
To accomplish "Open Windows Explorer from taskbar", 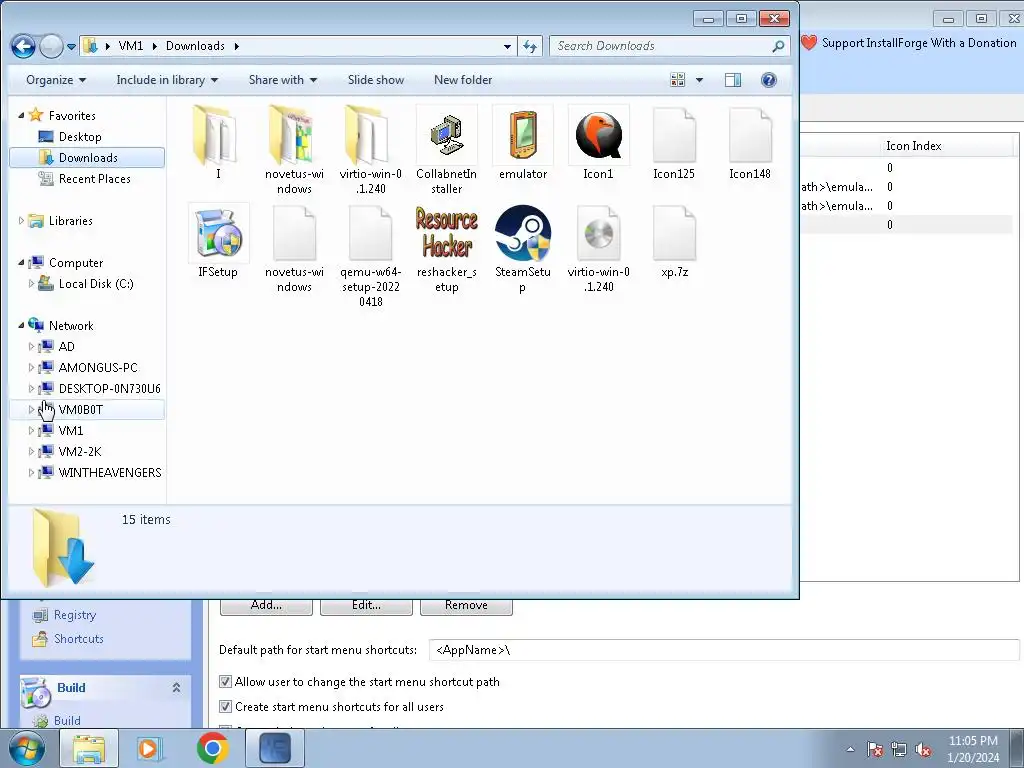I will [x=89, y=748].
